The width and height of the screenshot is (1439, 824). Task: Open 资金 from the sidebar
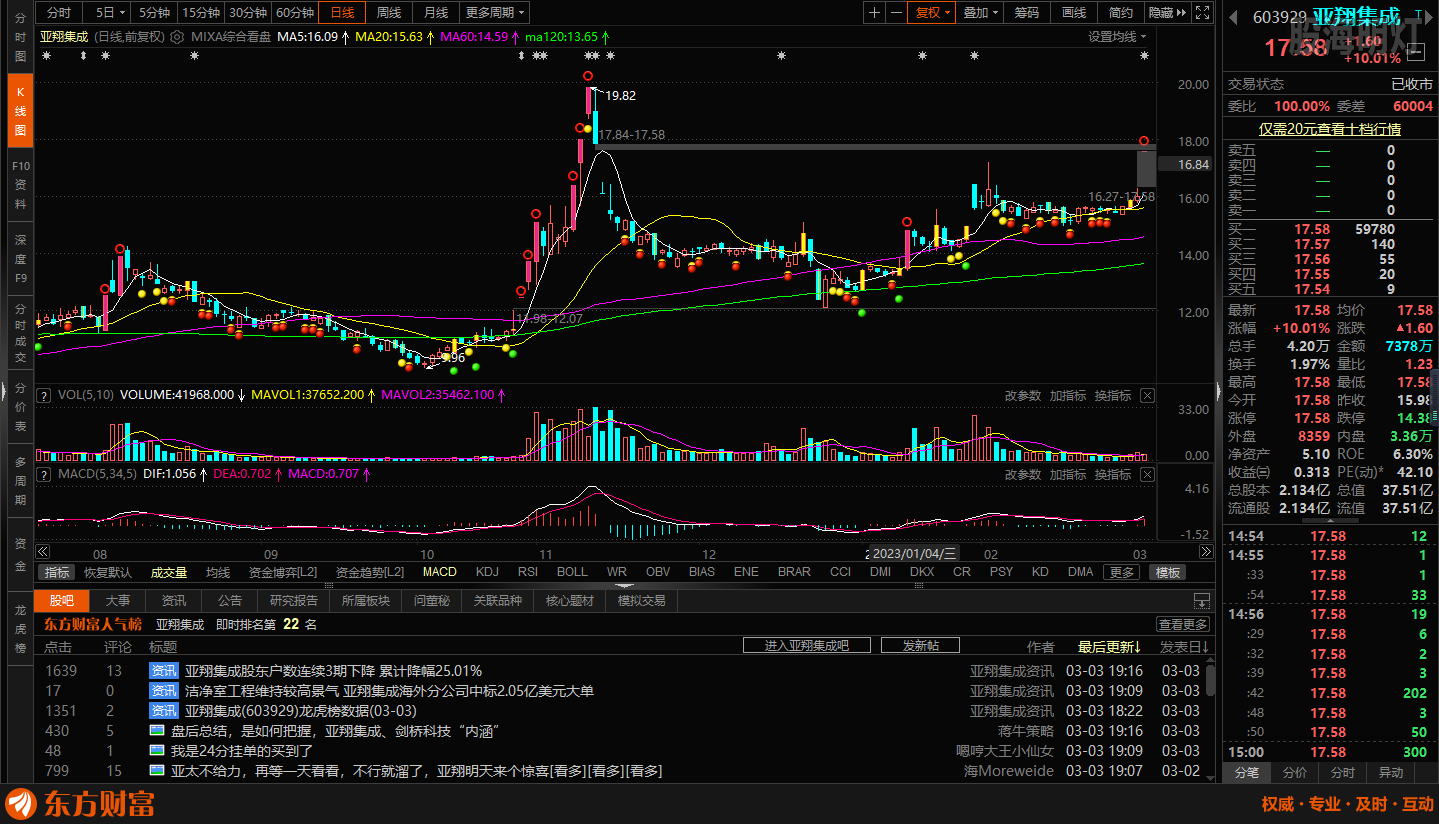(x=20, y=554)
